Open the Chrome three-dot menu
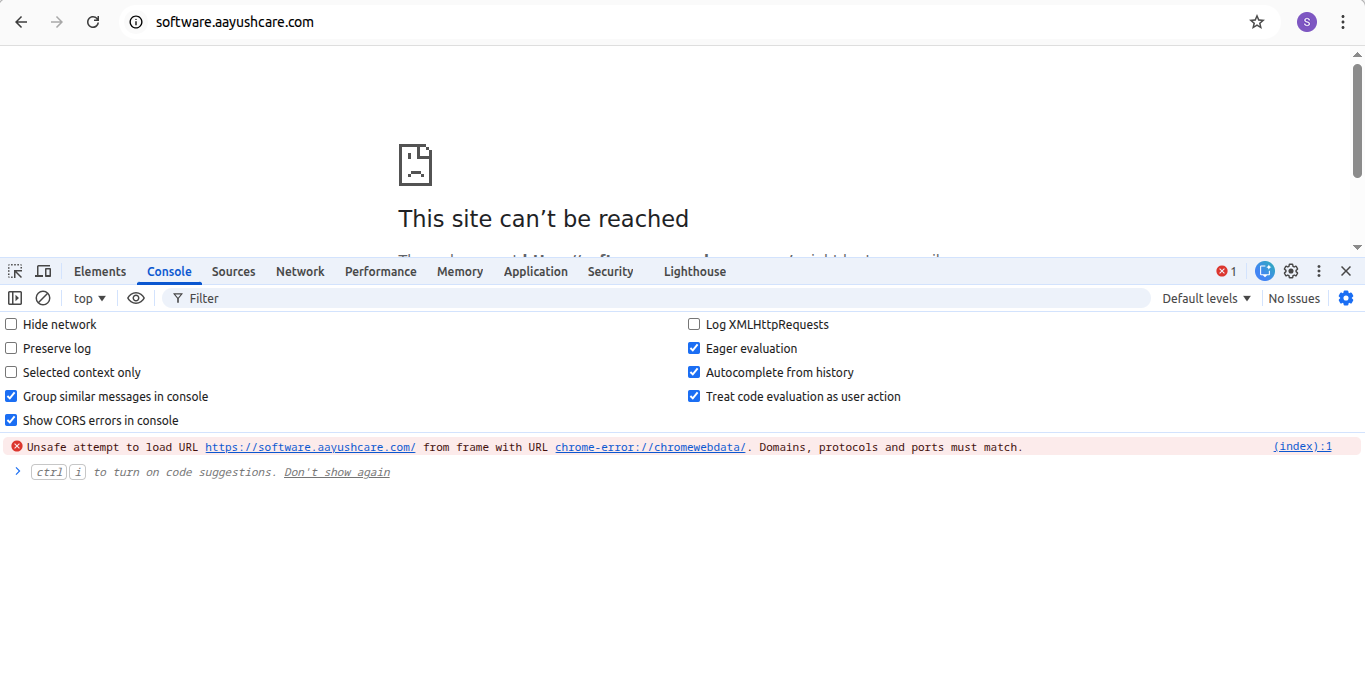This screenshot has height=698, width=1365. coord(1343,22)
